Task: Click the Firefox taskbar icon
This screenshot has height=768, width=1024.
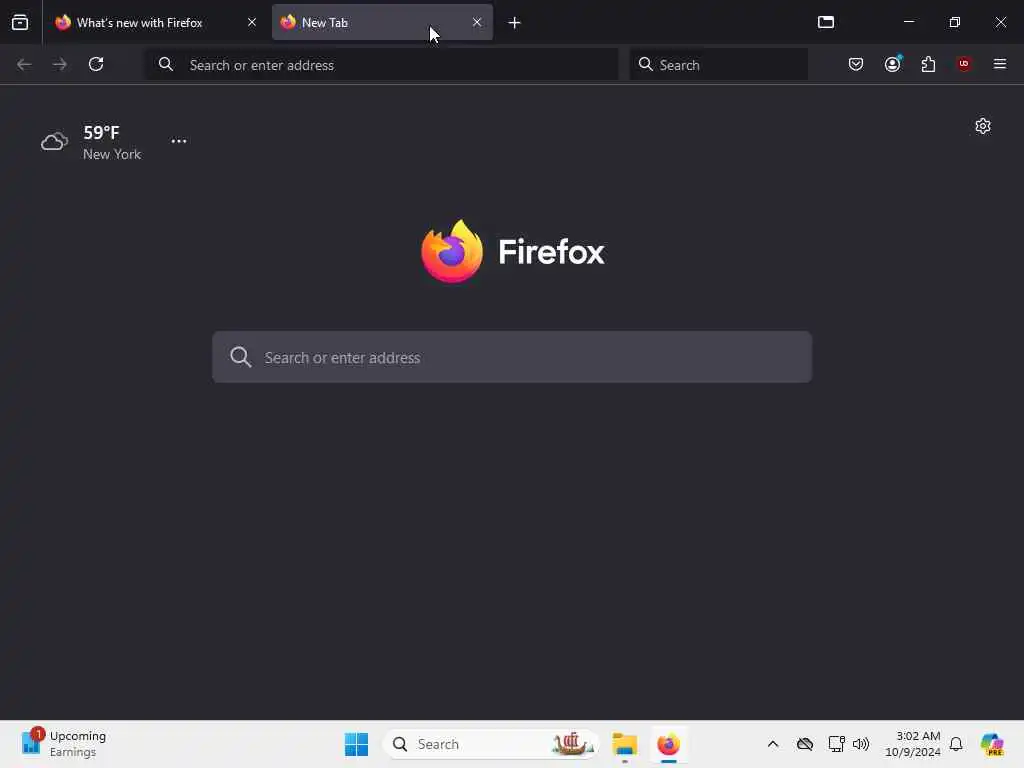Action: [x=669, y=744]
